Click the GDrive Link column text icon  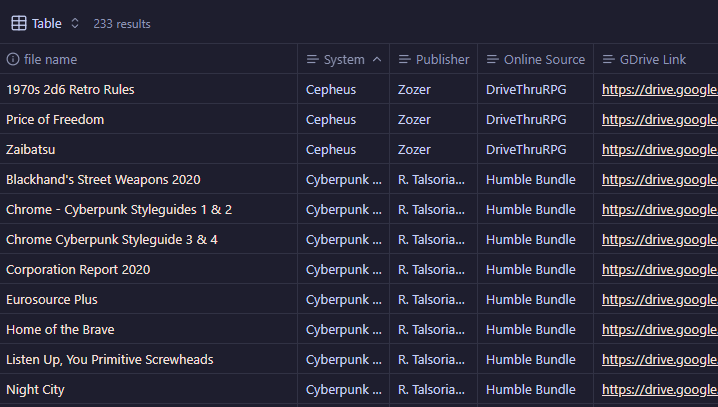pos(609,60)
